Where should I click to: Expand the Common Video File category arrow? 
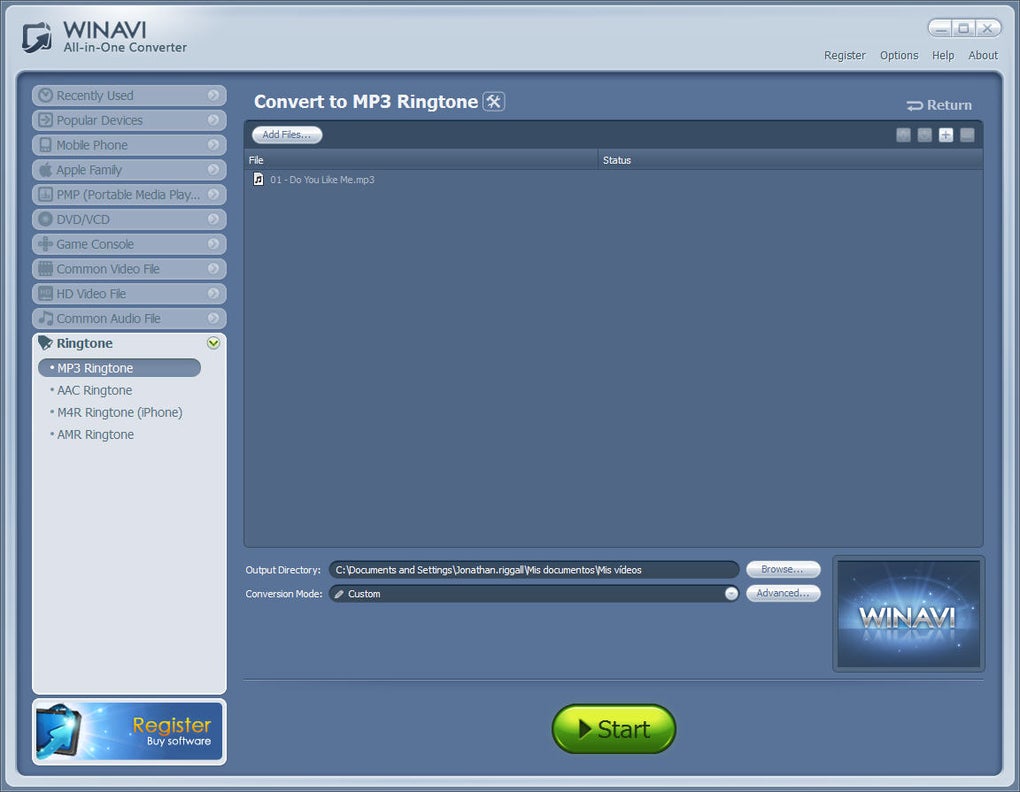[213, 268]
